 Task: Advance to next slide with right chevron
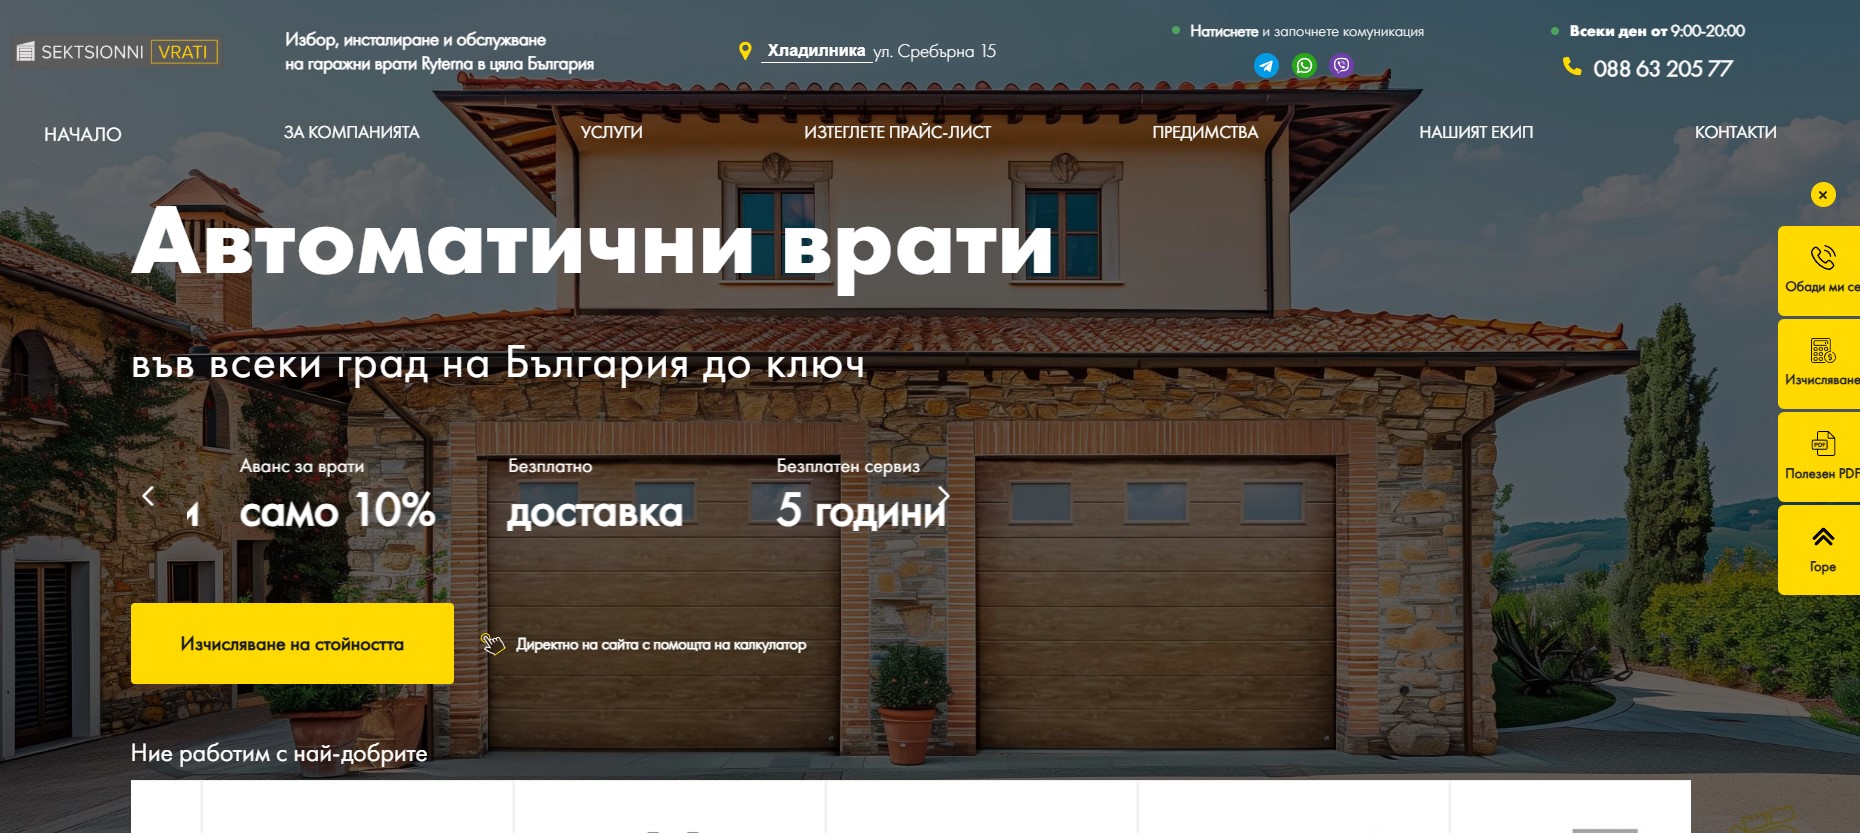(943, 496)
